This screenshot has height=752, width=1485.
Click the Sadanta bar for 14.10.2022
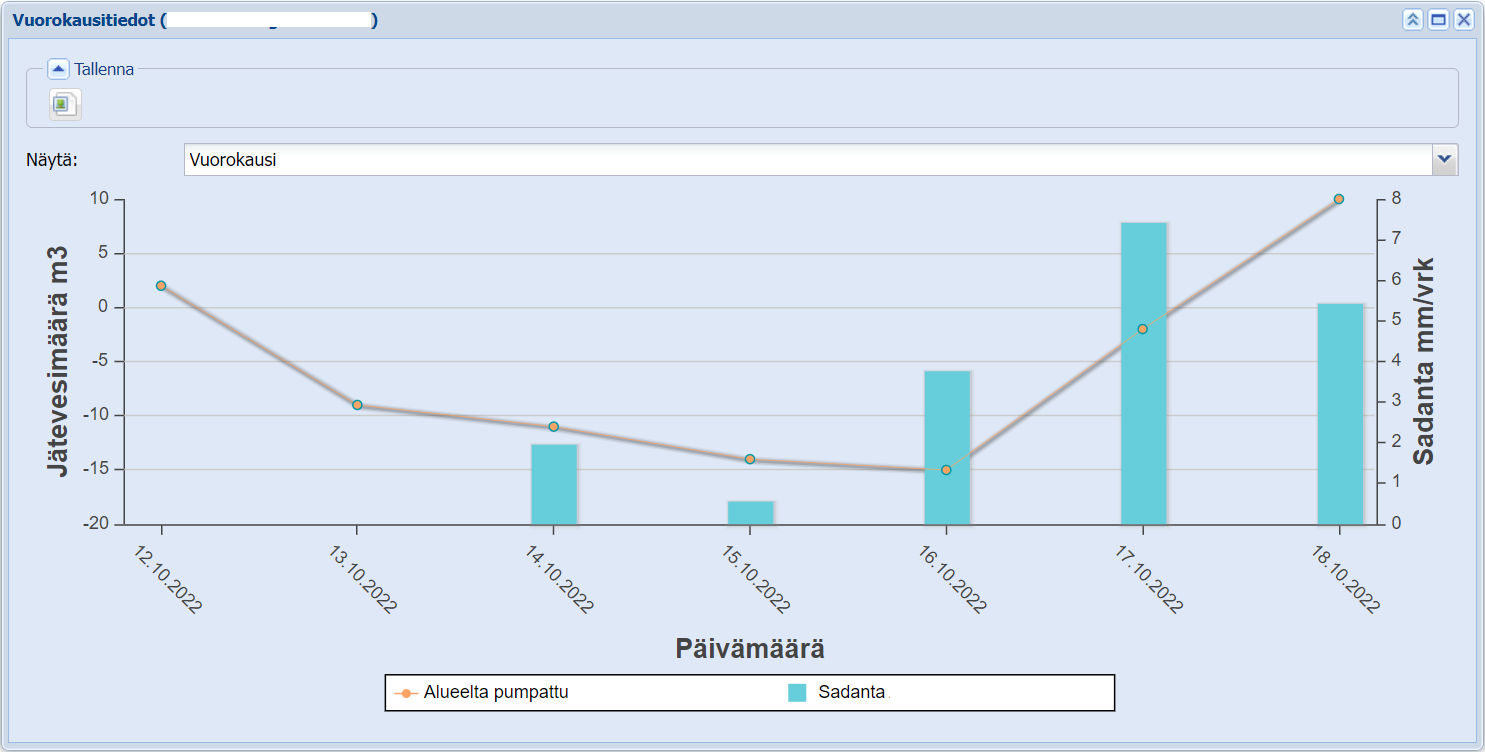(554, 484)
